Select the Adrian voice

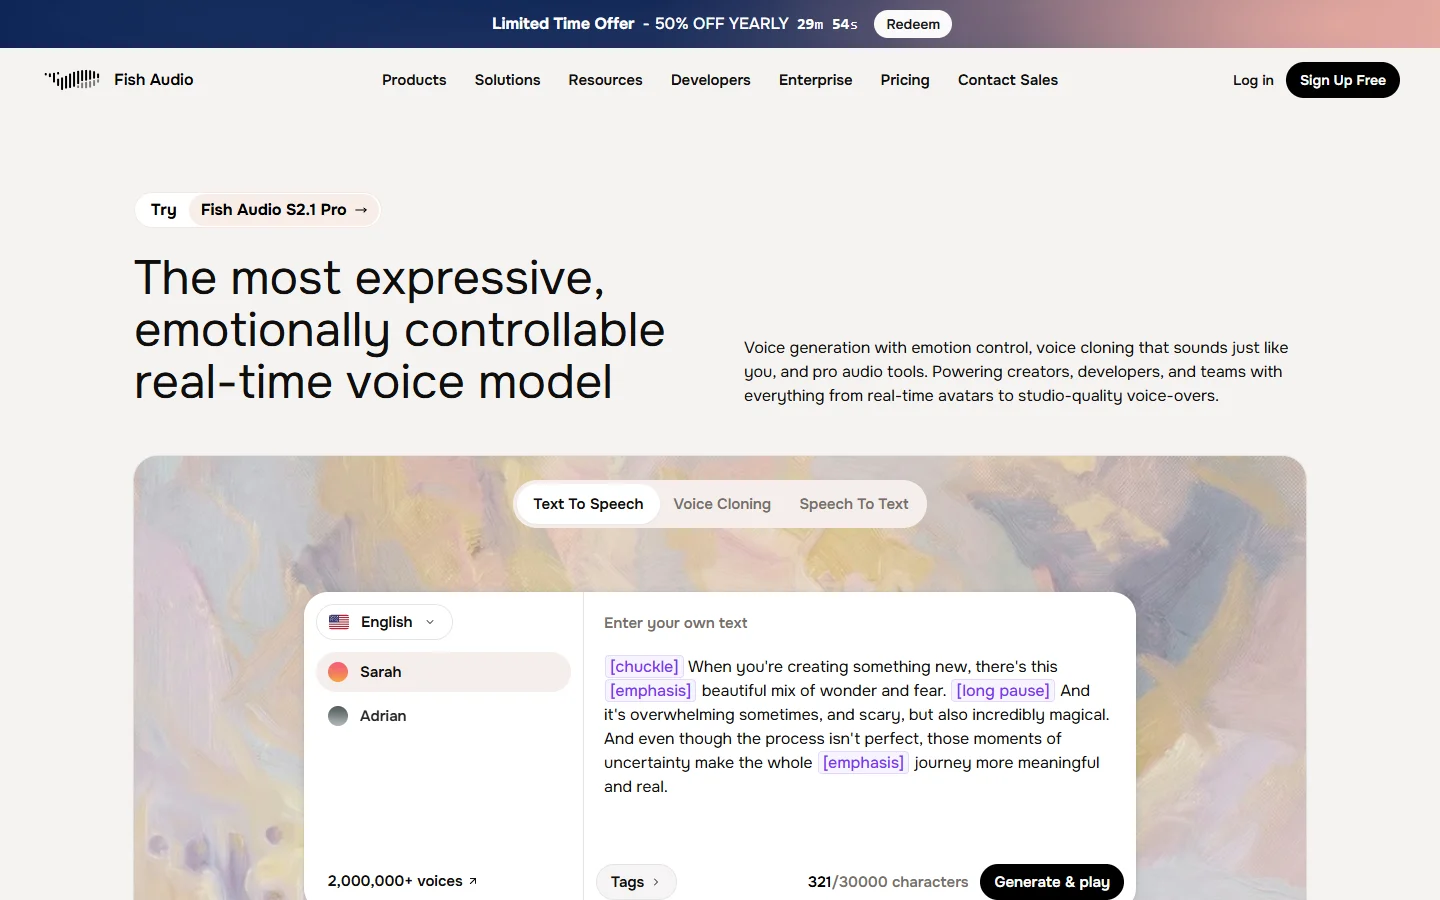[x=443, y=716]
